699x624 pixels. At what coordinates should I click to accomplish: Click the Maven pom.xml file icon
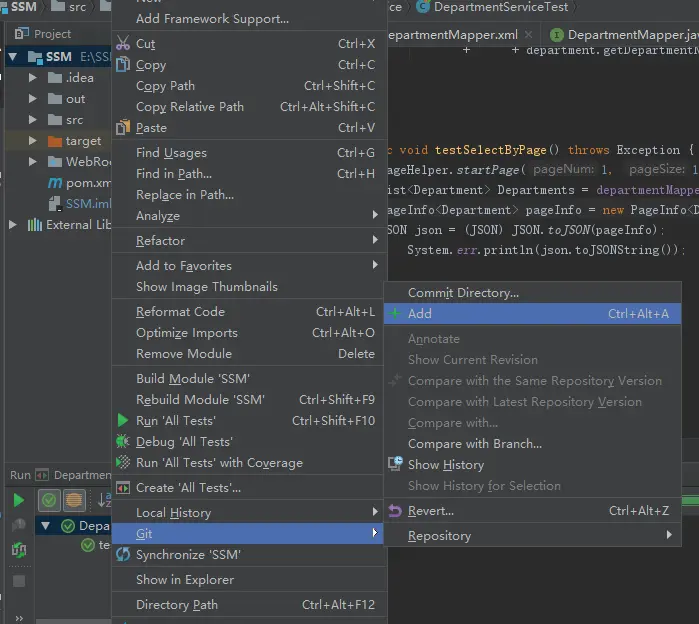pos(55,183)
